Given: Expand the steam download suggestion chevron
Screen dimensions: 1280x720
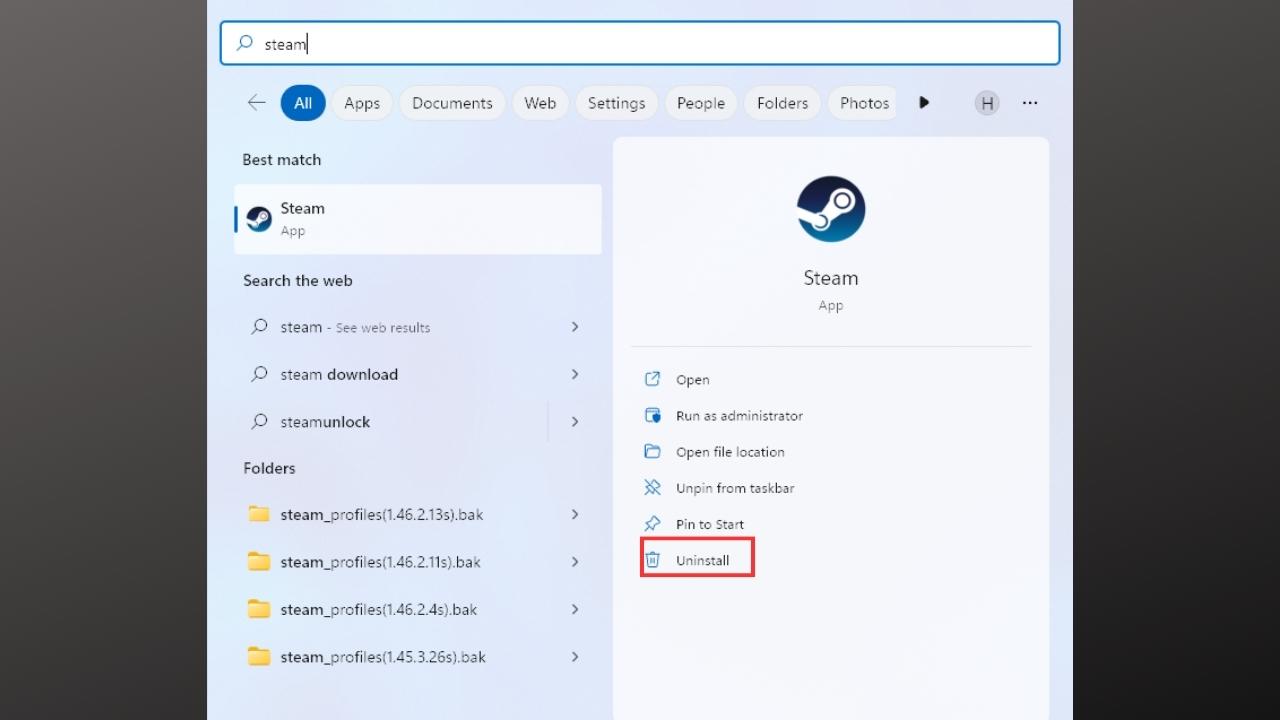Looking at the screenshot, I should 575,374.
